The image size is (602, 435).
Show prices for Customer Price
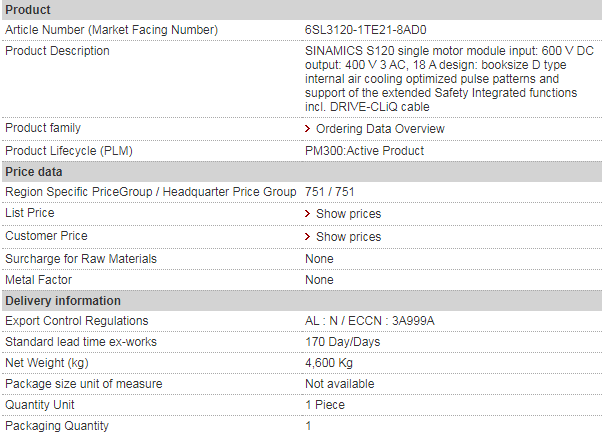[x=348, y=237]
